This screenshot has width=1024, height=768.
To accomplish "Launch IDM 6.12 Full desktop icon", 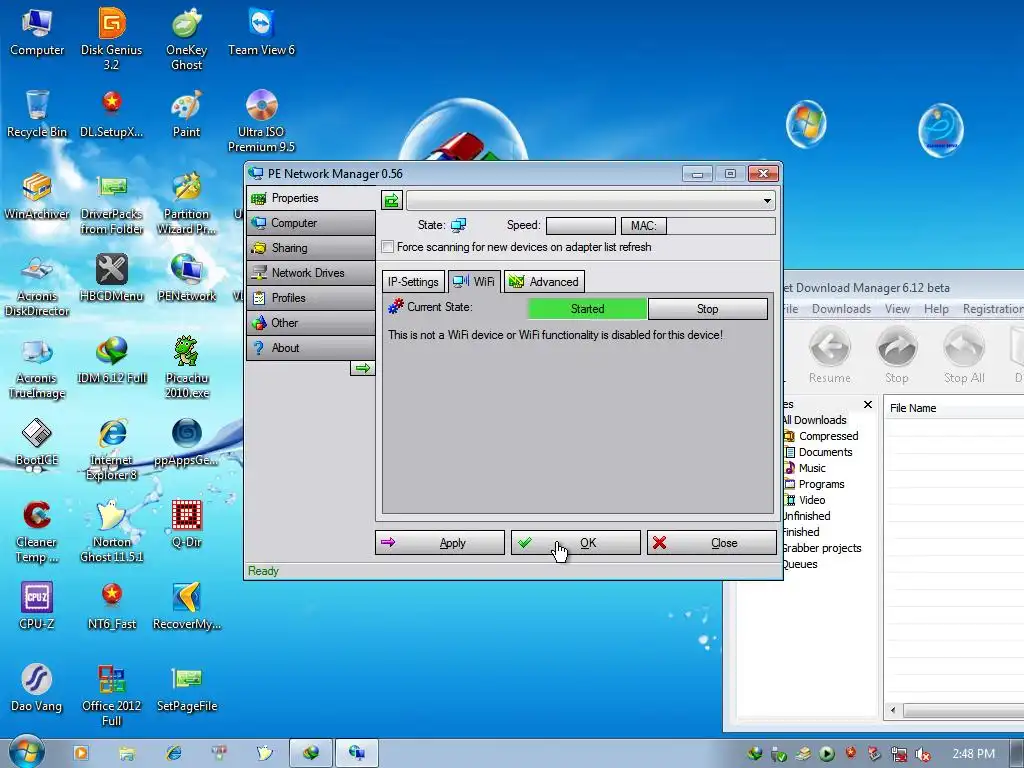I will [x=112, y=360].
